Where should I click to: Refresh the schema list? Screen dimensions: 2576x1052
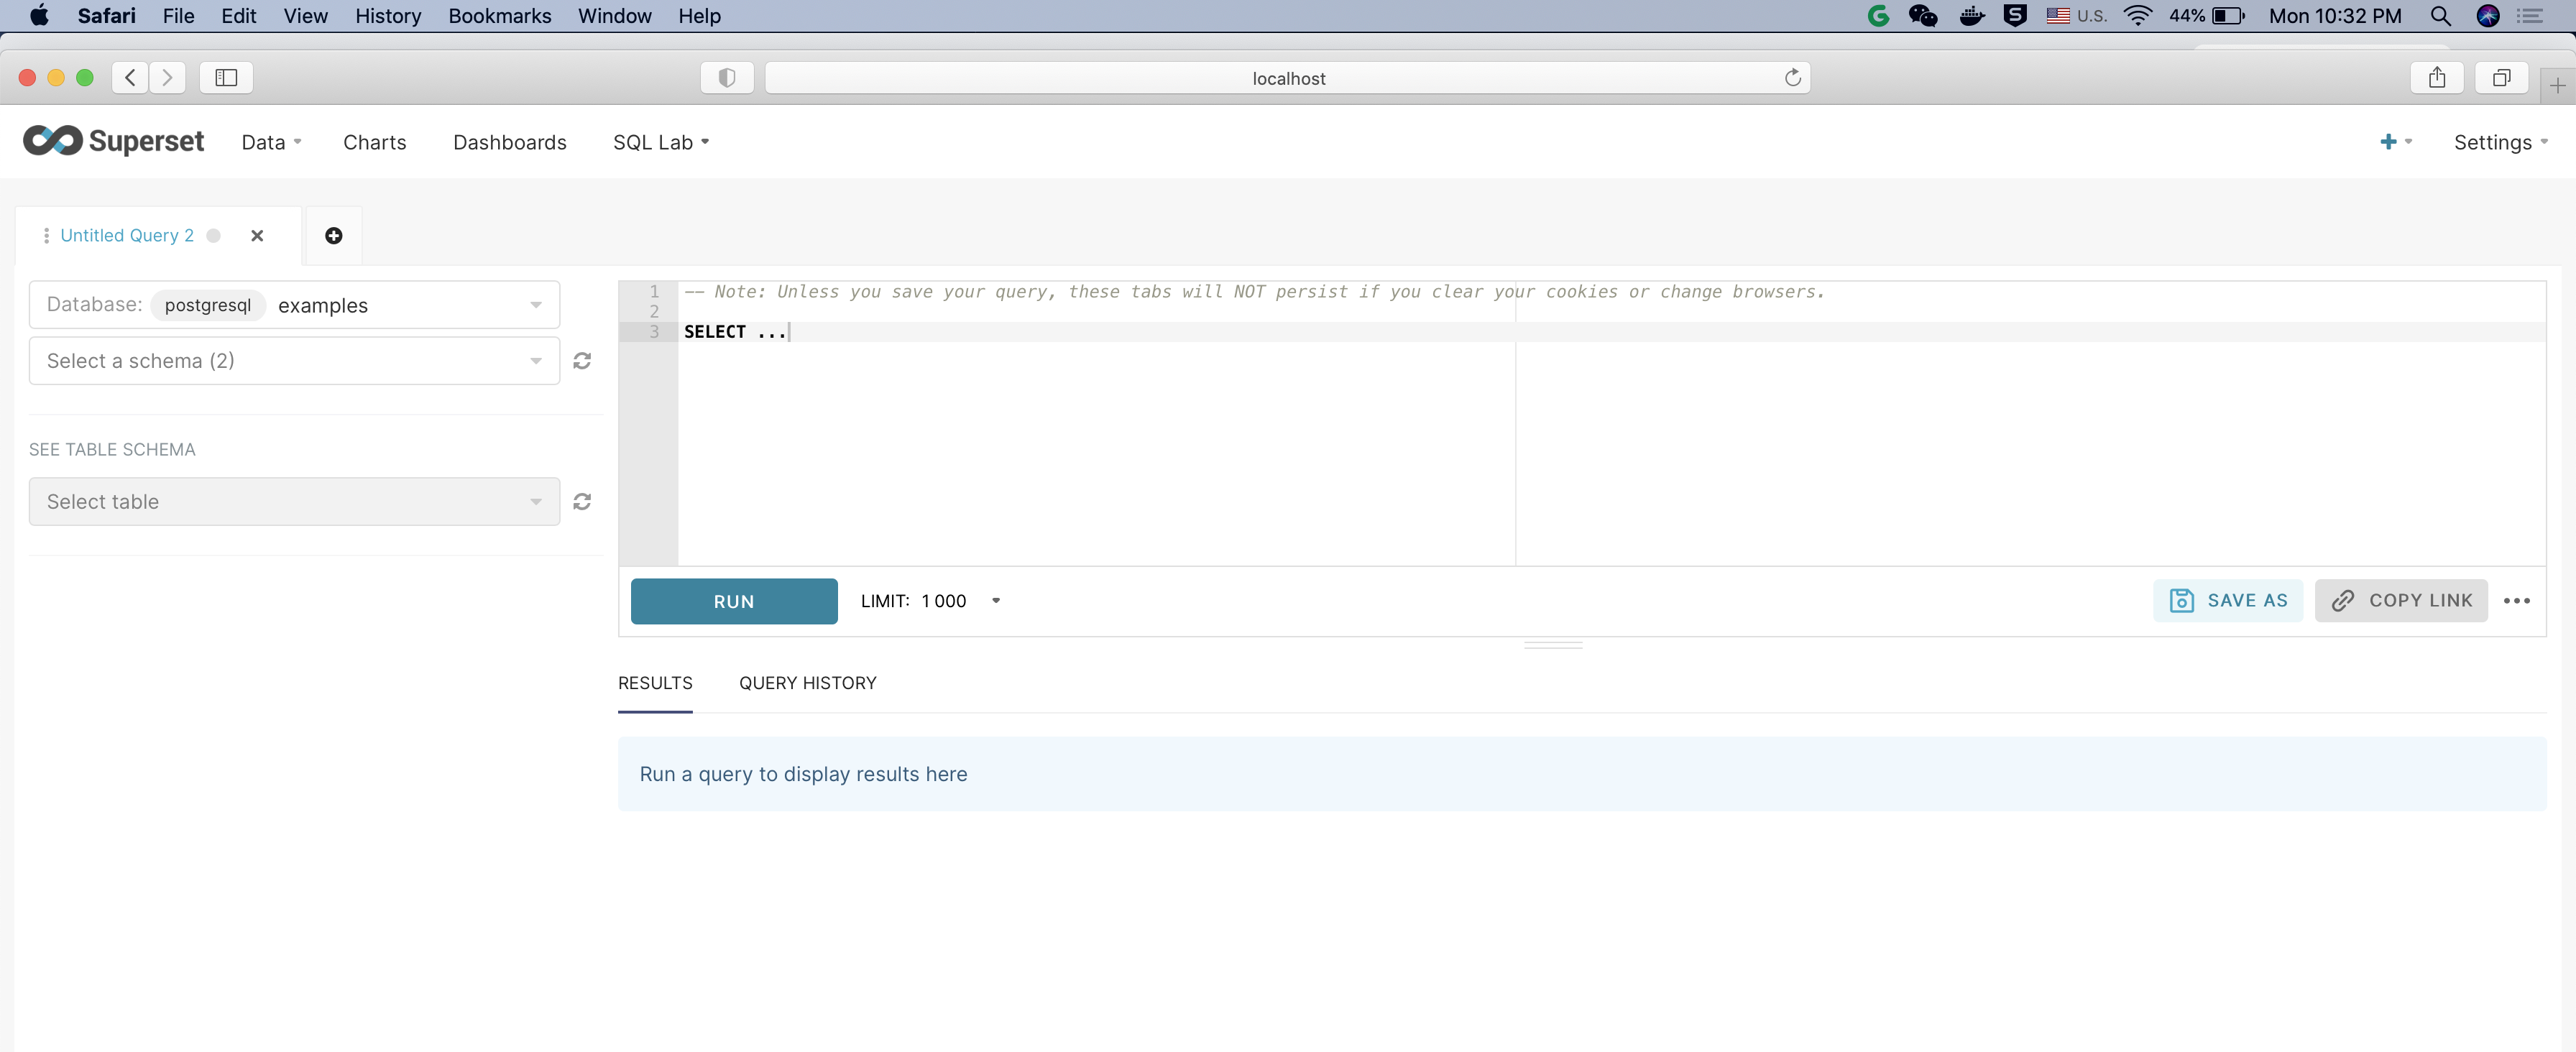582,361
